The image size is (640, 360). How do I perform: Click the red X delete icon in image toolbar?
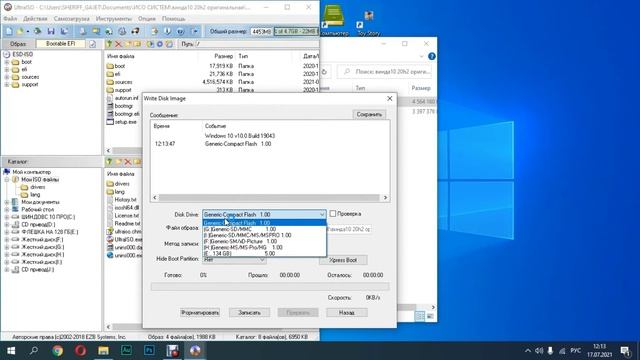tap(118, 44)
